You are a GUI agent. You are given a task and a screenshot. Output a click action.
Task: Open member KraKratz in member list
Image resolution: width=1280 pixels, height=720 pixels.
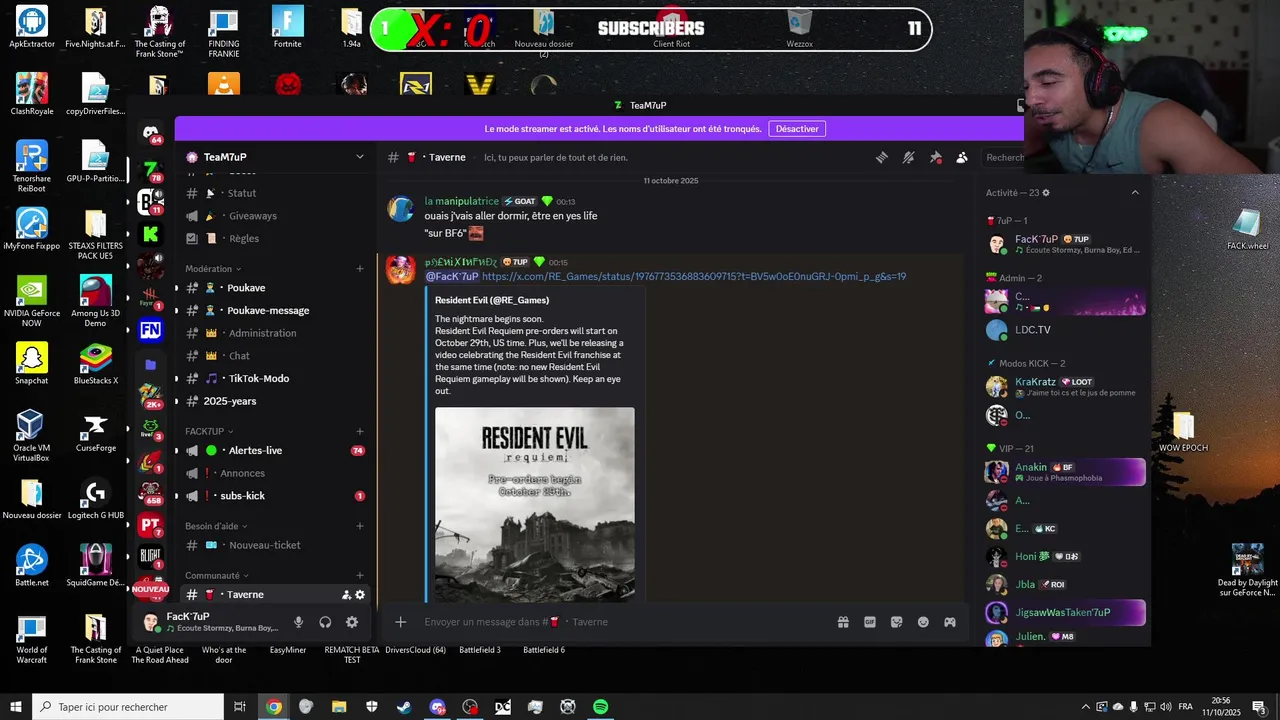[1065, 386]
